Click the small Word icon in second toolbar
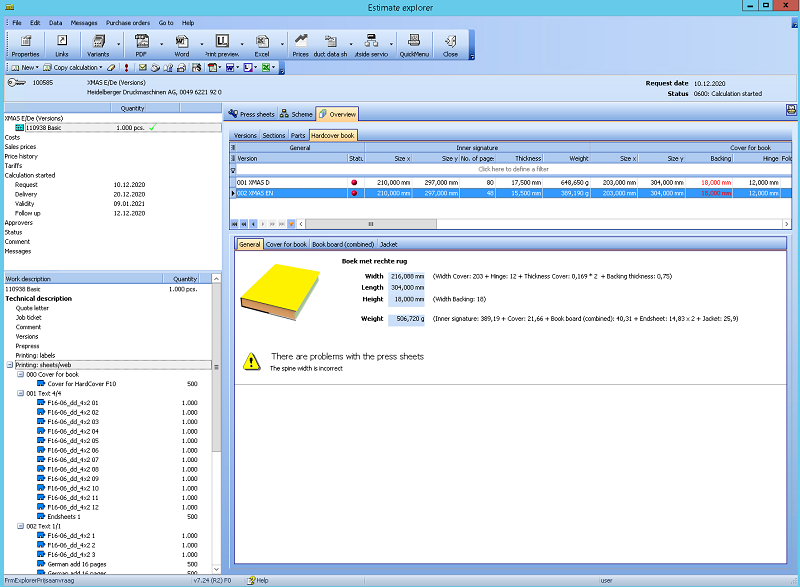Viewport: 800px width, 587px height. tap(230, 67)
